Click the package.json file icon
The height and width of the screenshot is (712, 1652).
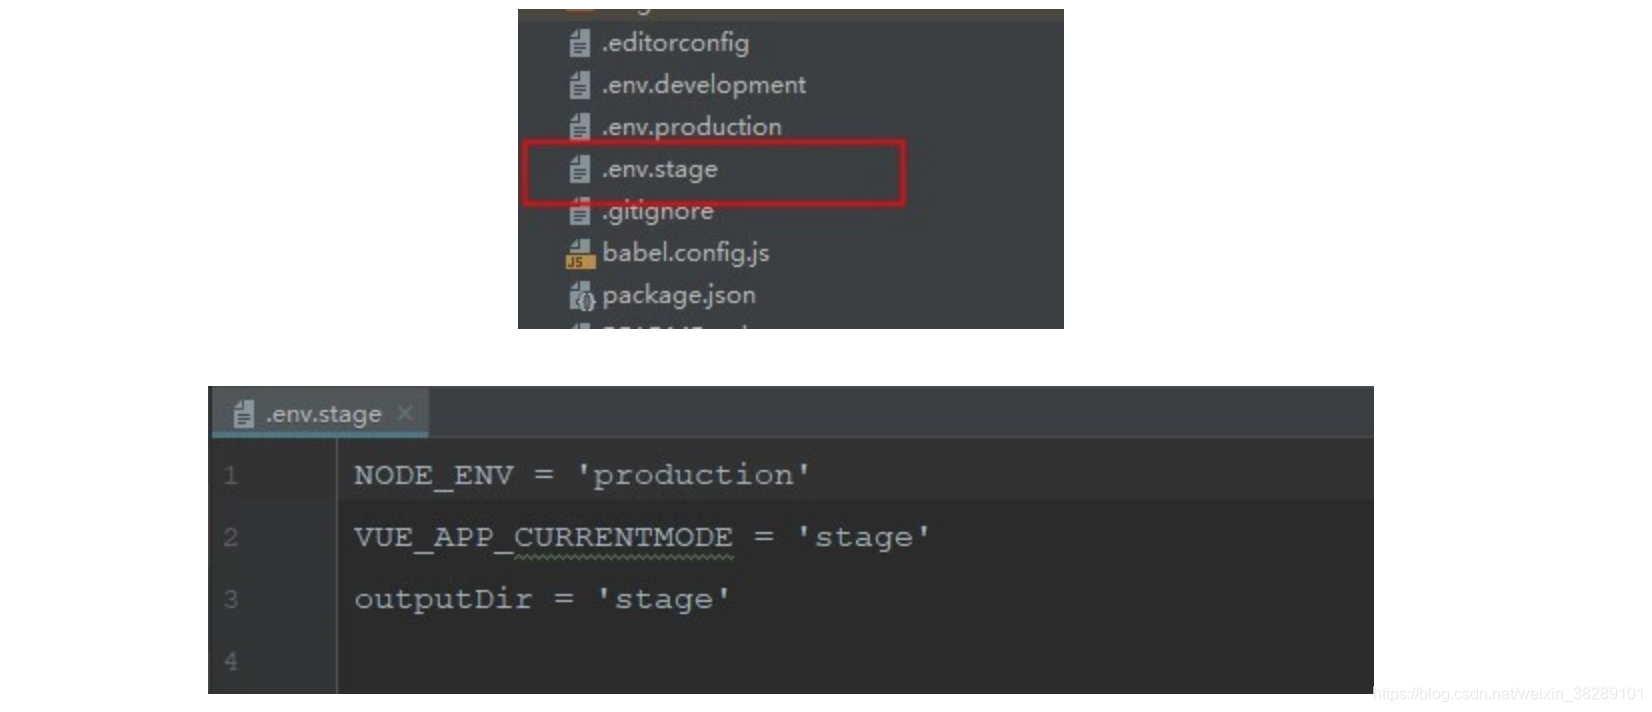(x=584, y=295)
